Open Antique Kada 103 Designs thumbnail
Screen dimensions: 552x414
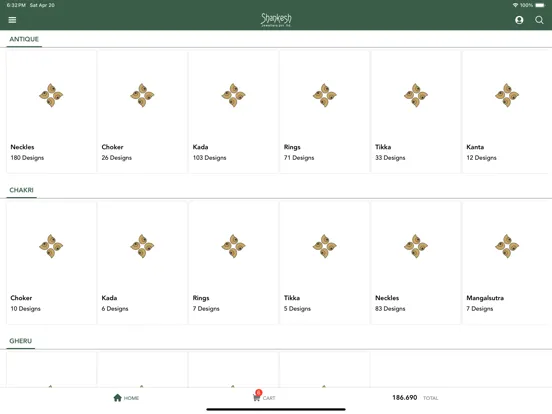(x=233, y=95)
